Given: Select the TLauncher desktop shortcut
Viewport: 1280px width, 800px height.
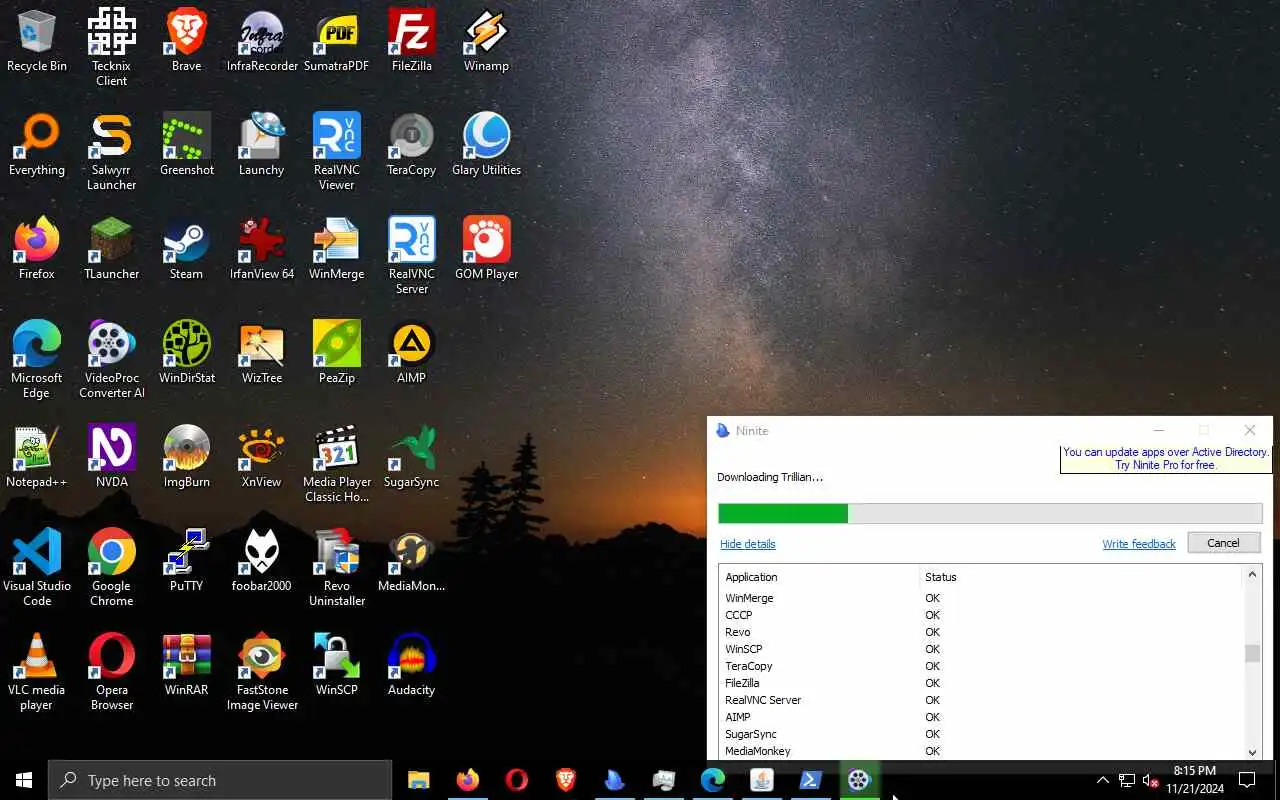Looking at the screenshot, I should [x=112, y=250].
